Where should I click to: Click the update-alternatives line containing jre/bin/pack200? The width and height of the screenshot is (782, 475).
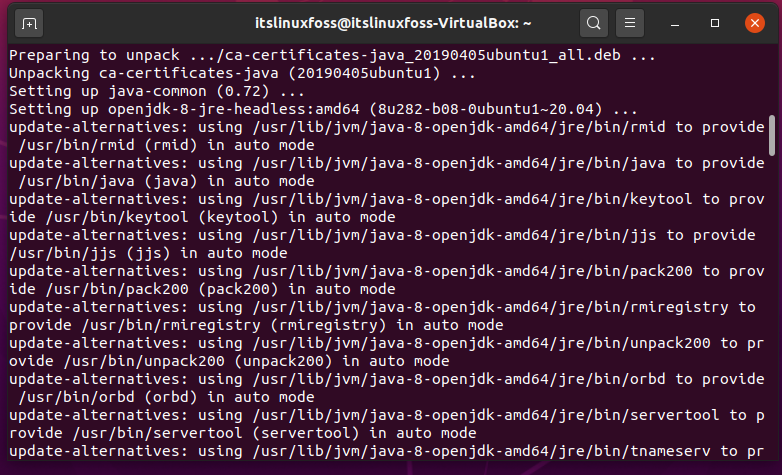[x=387, y=271]
